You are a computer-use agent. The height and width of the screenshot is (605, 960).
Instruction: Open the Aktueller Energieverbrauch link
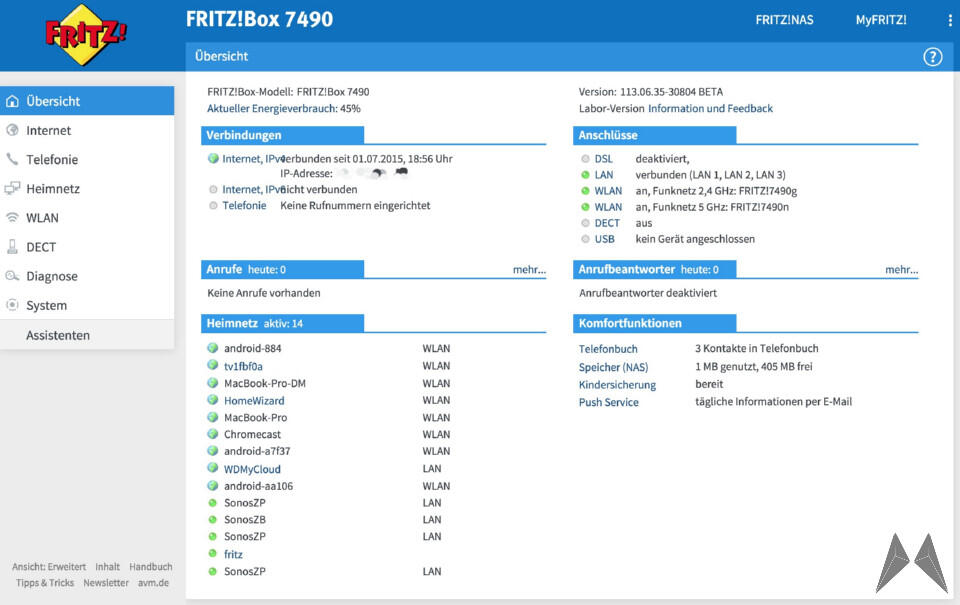click(272, 108)
